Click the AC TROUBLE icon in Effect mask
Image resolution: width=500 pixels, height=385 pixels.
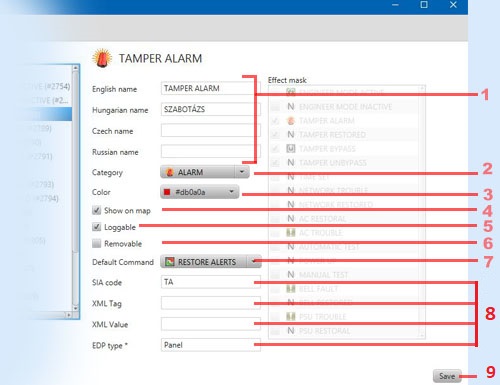[x=291, y=232]
